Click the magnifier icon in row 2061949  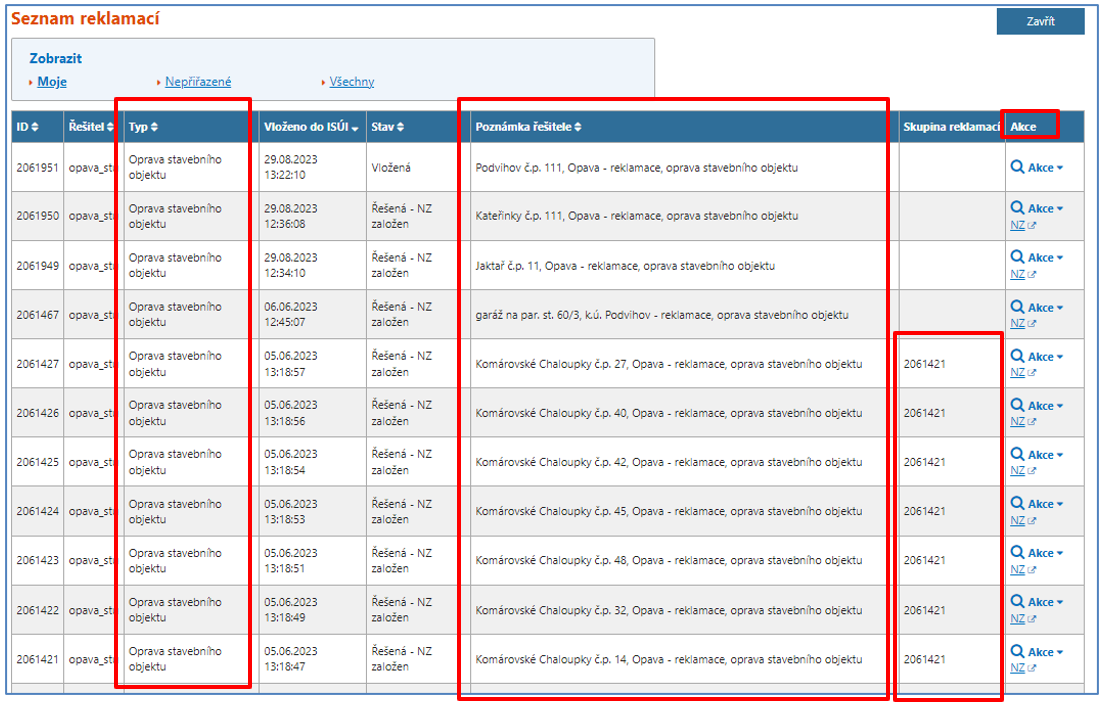[x=1017, y=258]
